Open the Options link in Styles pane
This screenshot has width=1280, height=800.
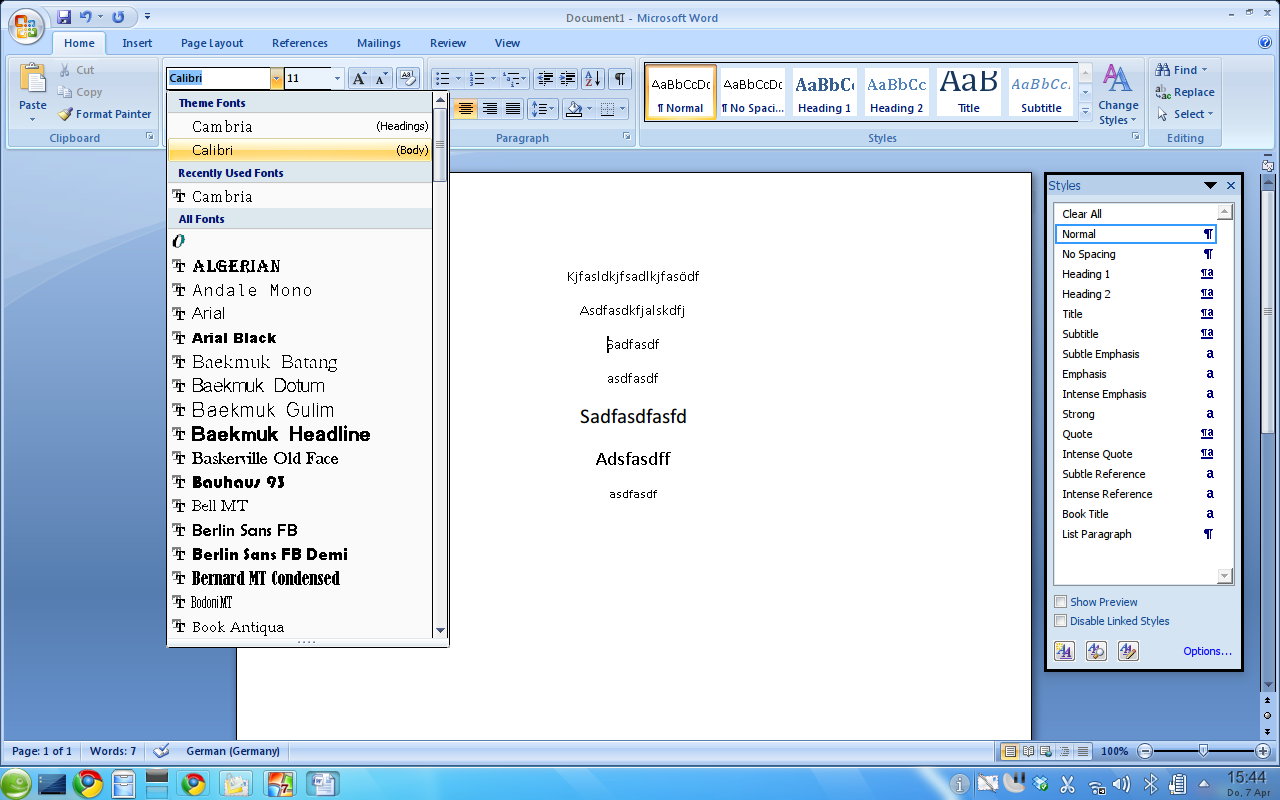1207,651
